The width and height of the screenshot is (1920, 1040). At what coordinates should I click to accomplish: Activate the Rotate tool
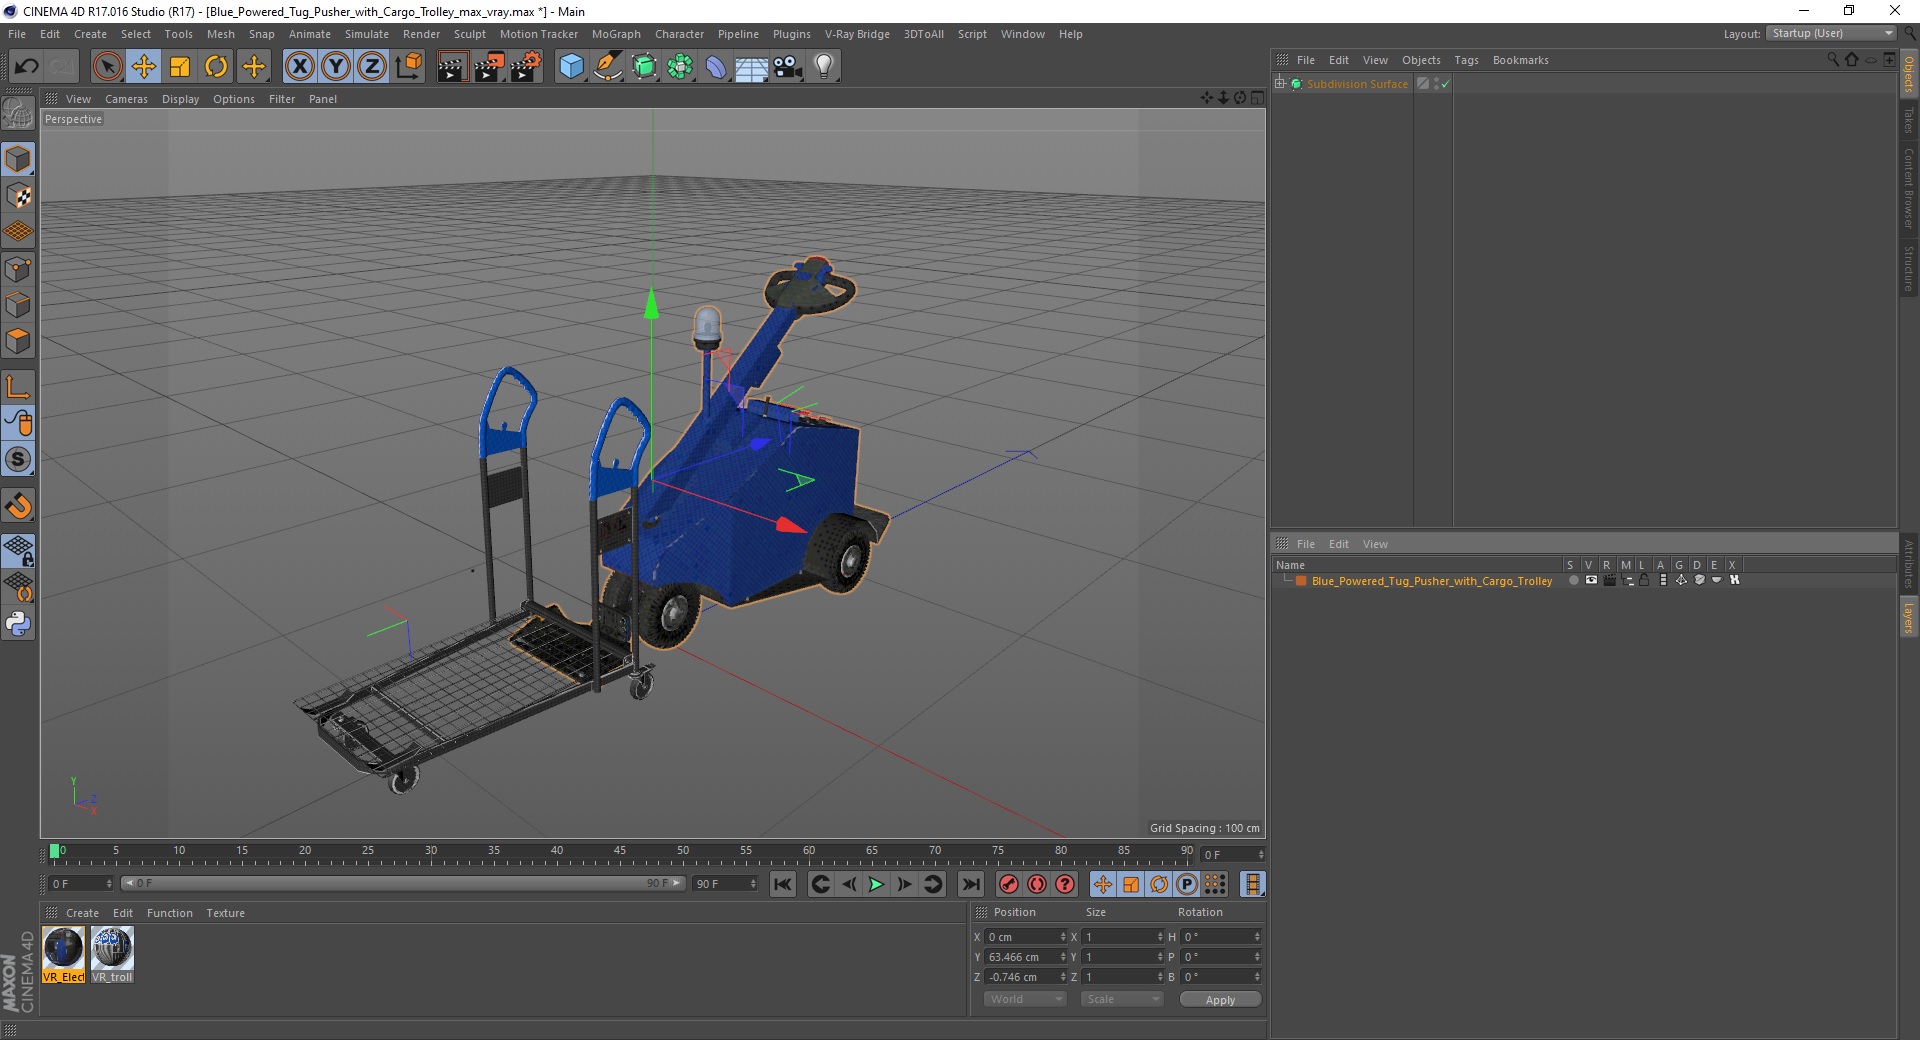tap(216, 67)
